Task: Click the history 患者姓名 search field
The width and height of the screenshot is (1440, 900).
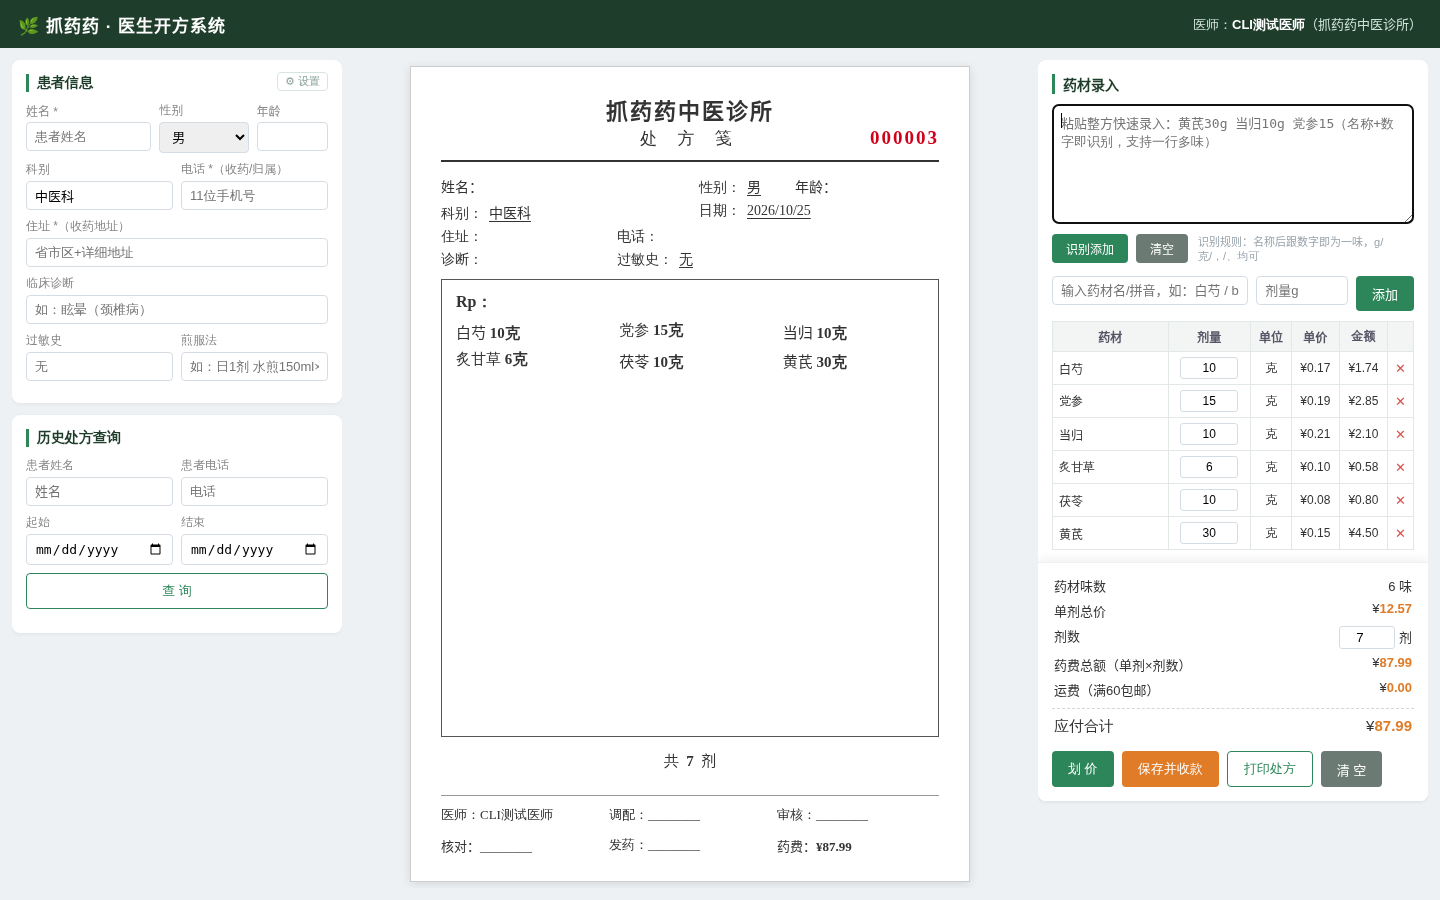Action: coord(99,492)
